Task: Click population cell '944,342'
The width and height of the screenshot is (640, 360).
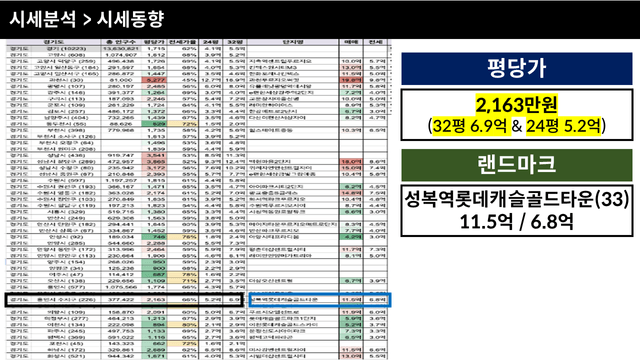Action: click(120, 356)
